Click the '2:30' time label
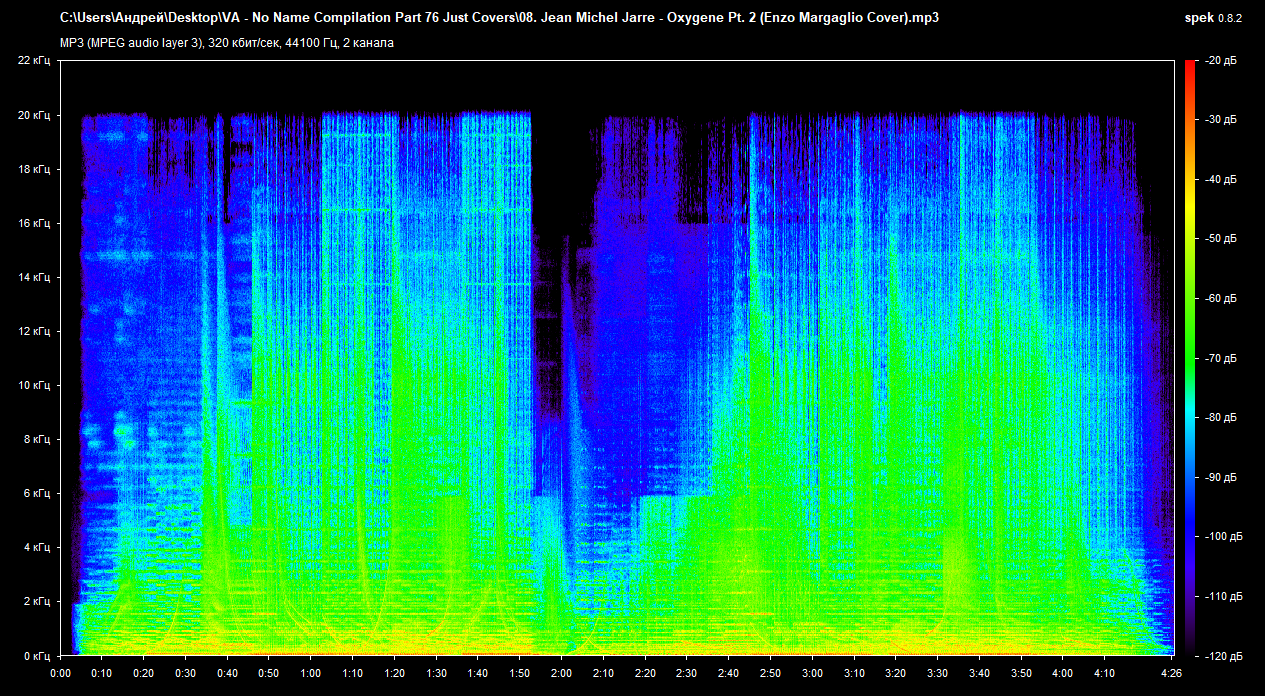 click(688, 673)
